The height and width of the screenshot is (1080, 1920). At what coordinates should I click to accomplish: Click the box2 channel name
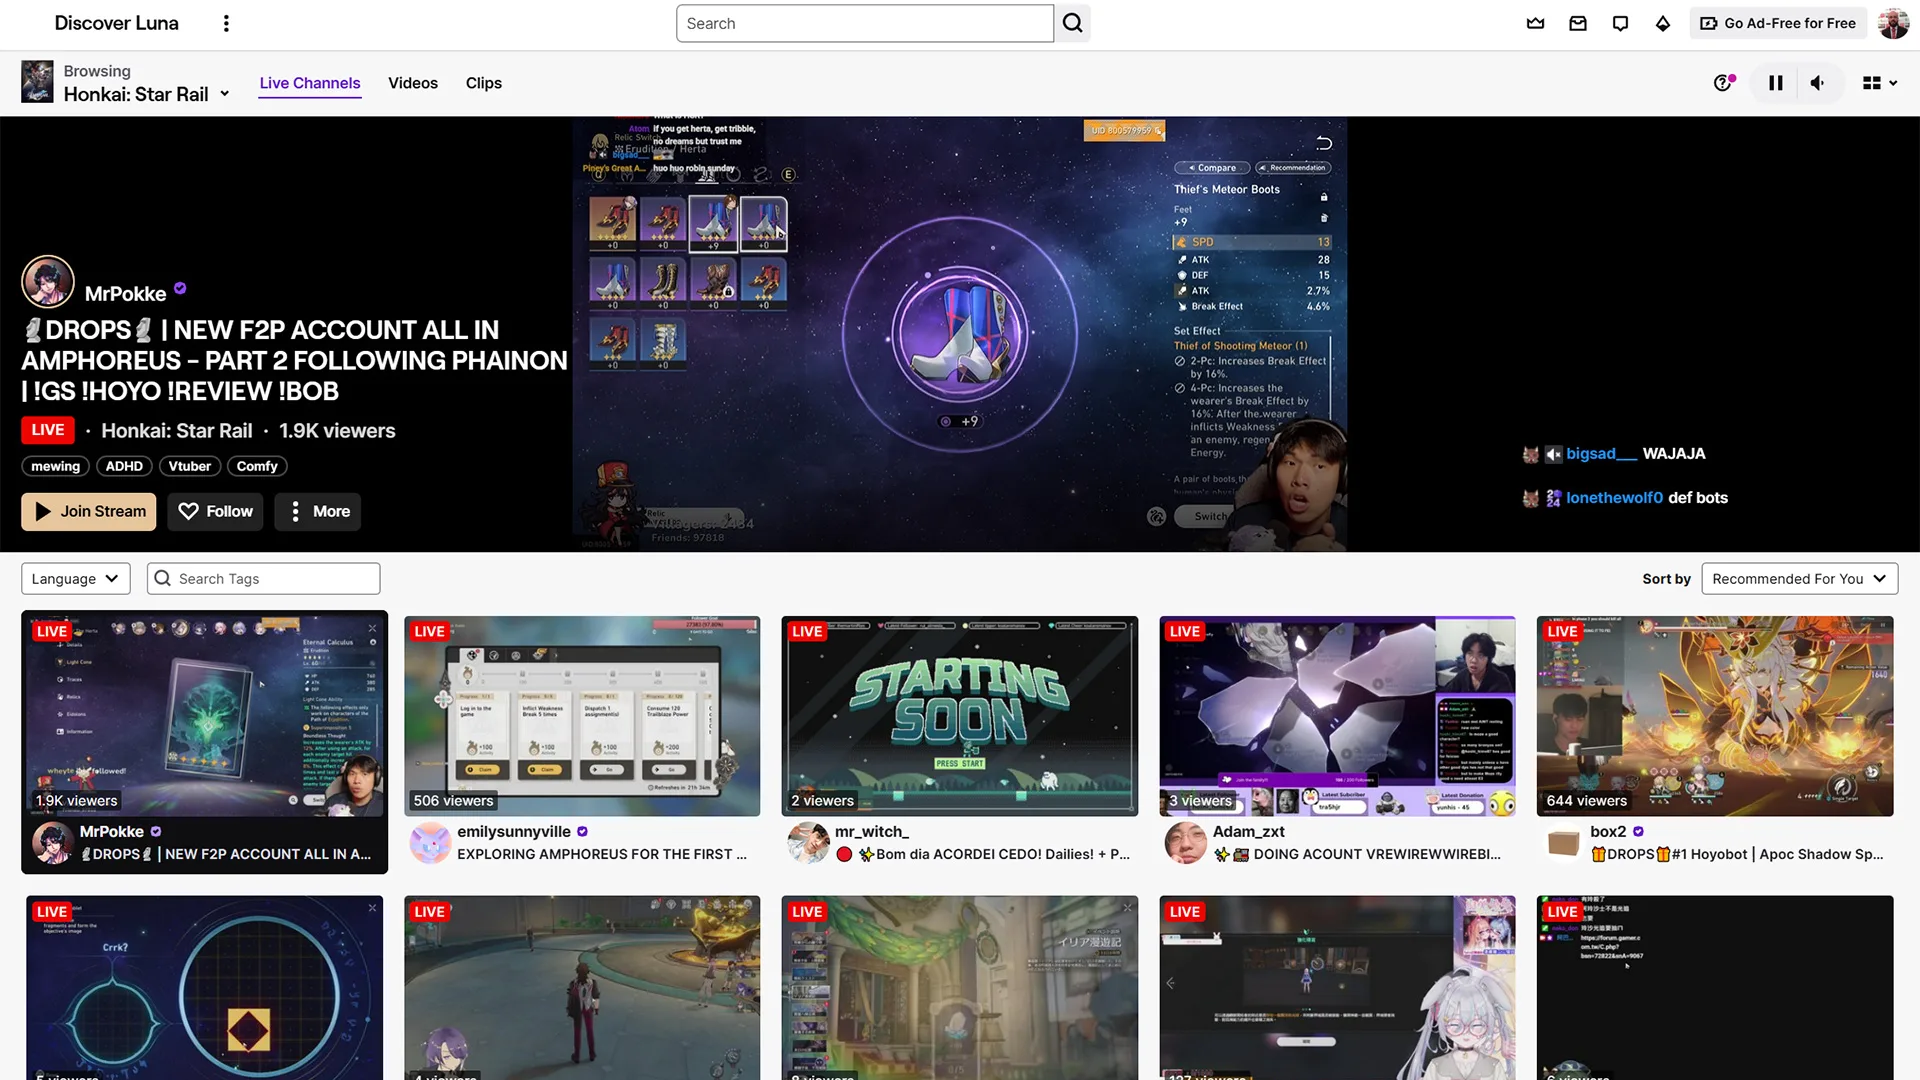pos(1608,832)
